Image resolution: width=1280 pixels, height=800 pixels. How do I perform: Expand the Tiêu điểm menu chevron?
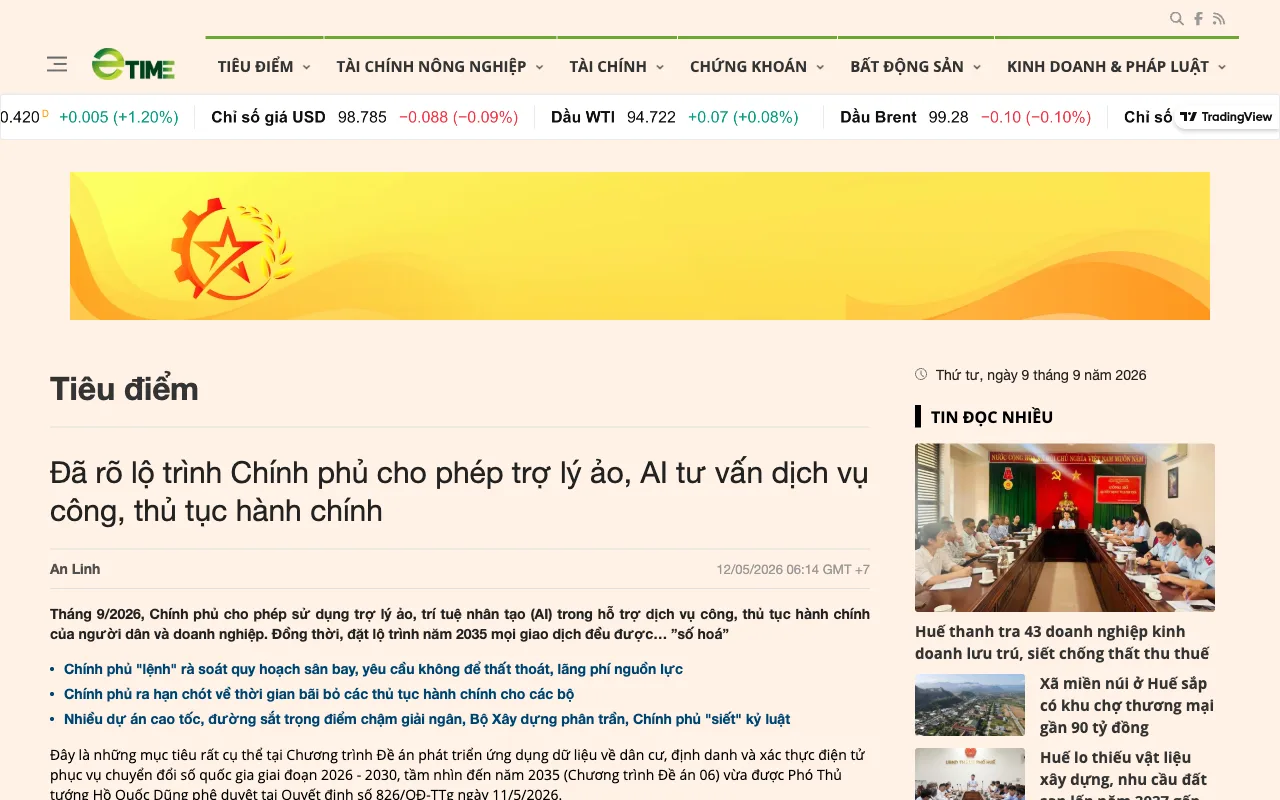point(306,67)
